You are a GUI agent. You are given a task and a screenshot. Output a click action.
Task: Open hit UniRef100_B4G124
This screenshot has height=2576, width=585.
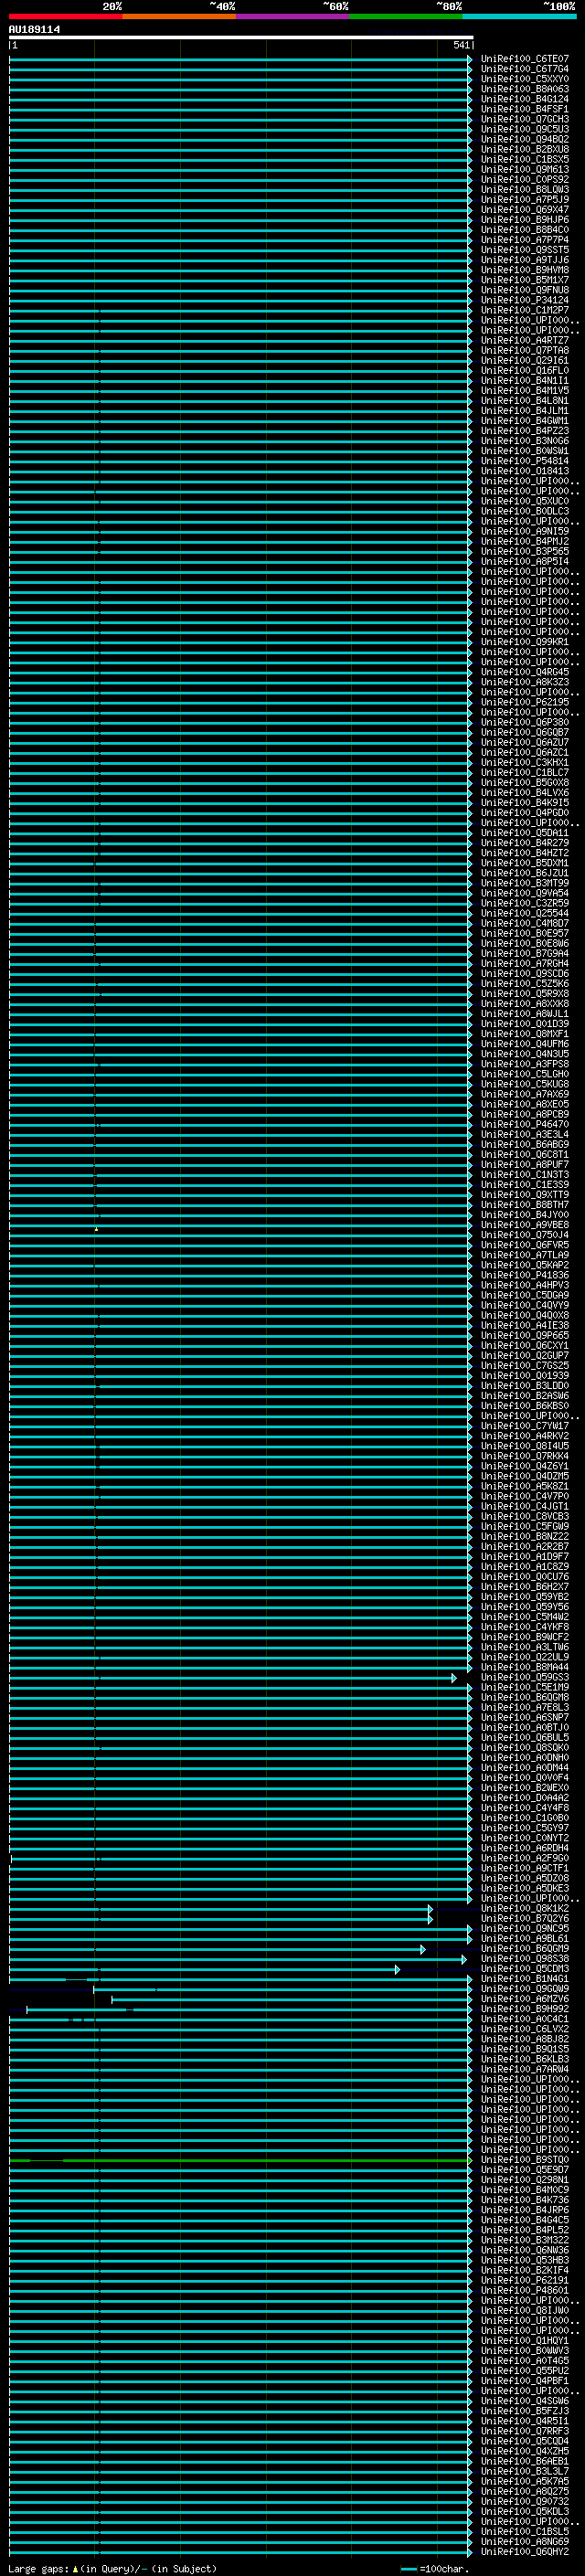point(524,99)
